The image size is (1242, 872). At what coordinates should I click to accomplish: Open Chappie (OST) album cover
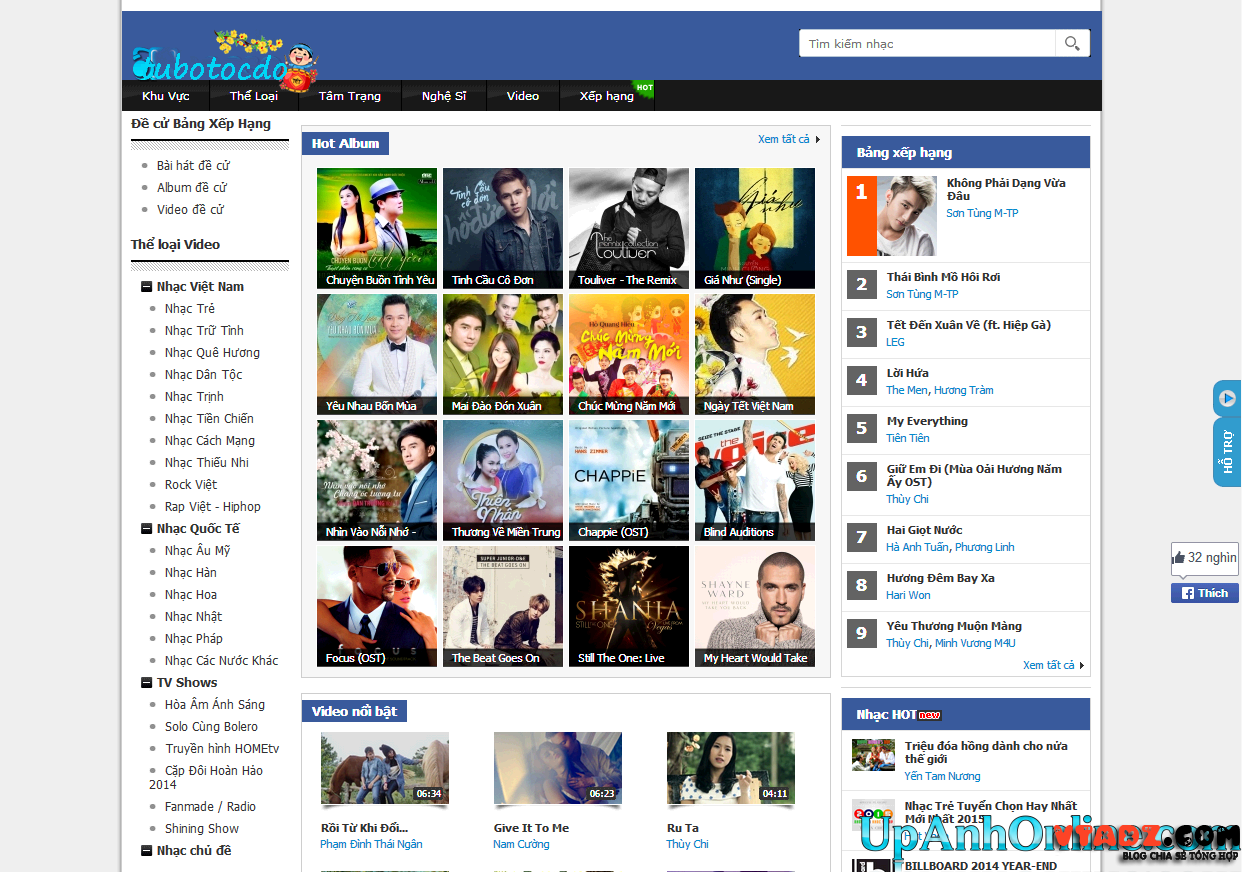click(x=629, y=480)
